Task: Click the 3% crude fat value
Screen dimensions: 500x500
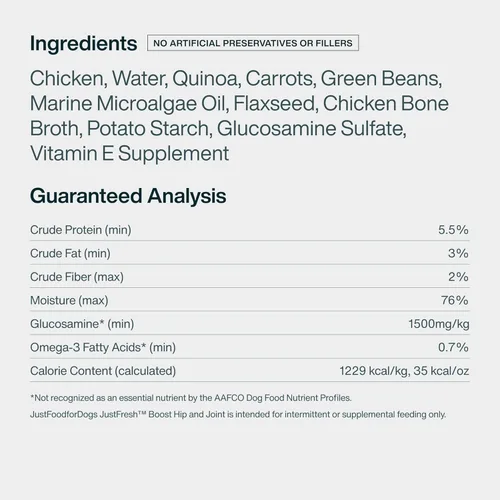Action: click(x=458, y=254)
